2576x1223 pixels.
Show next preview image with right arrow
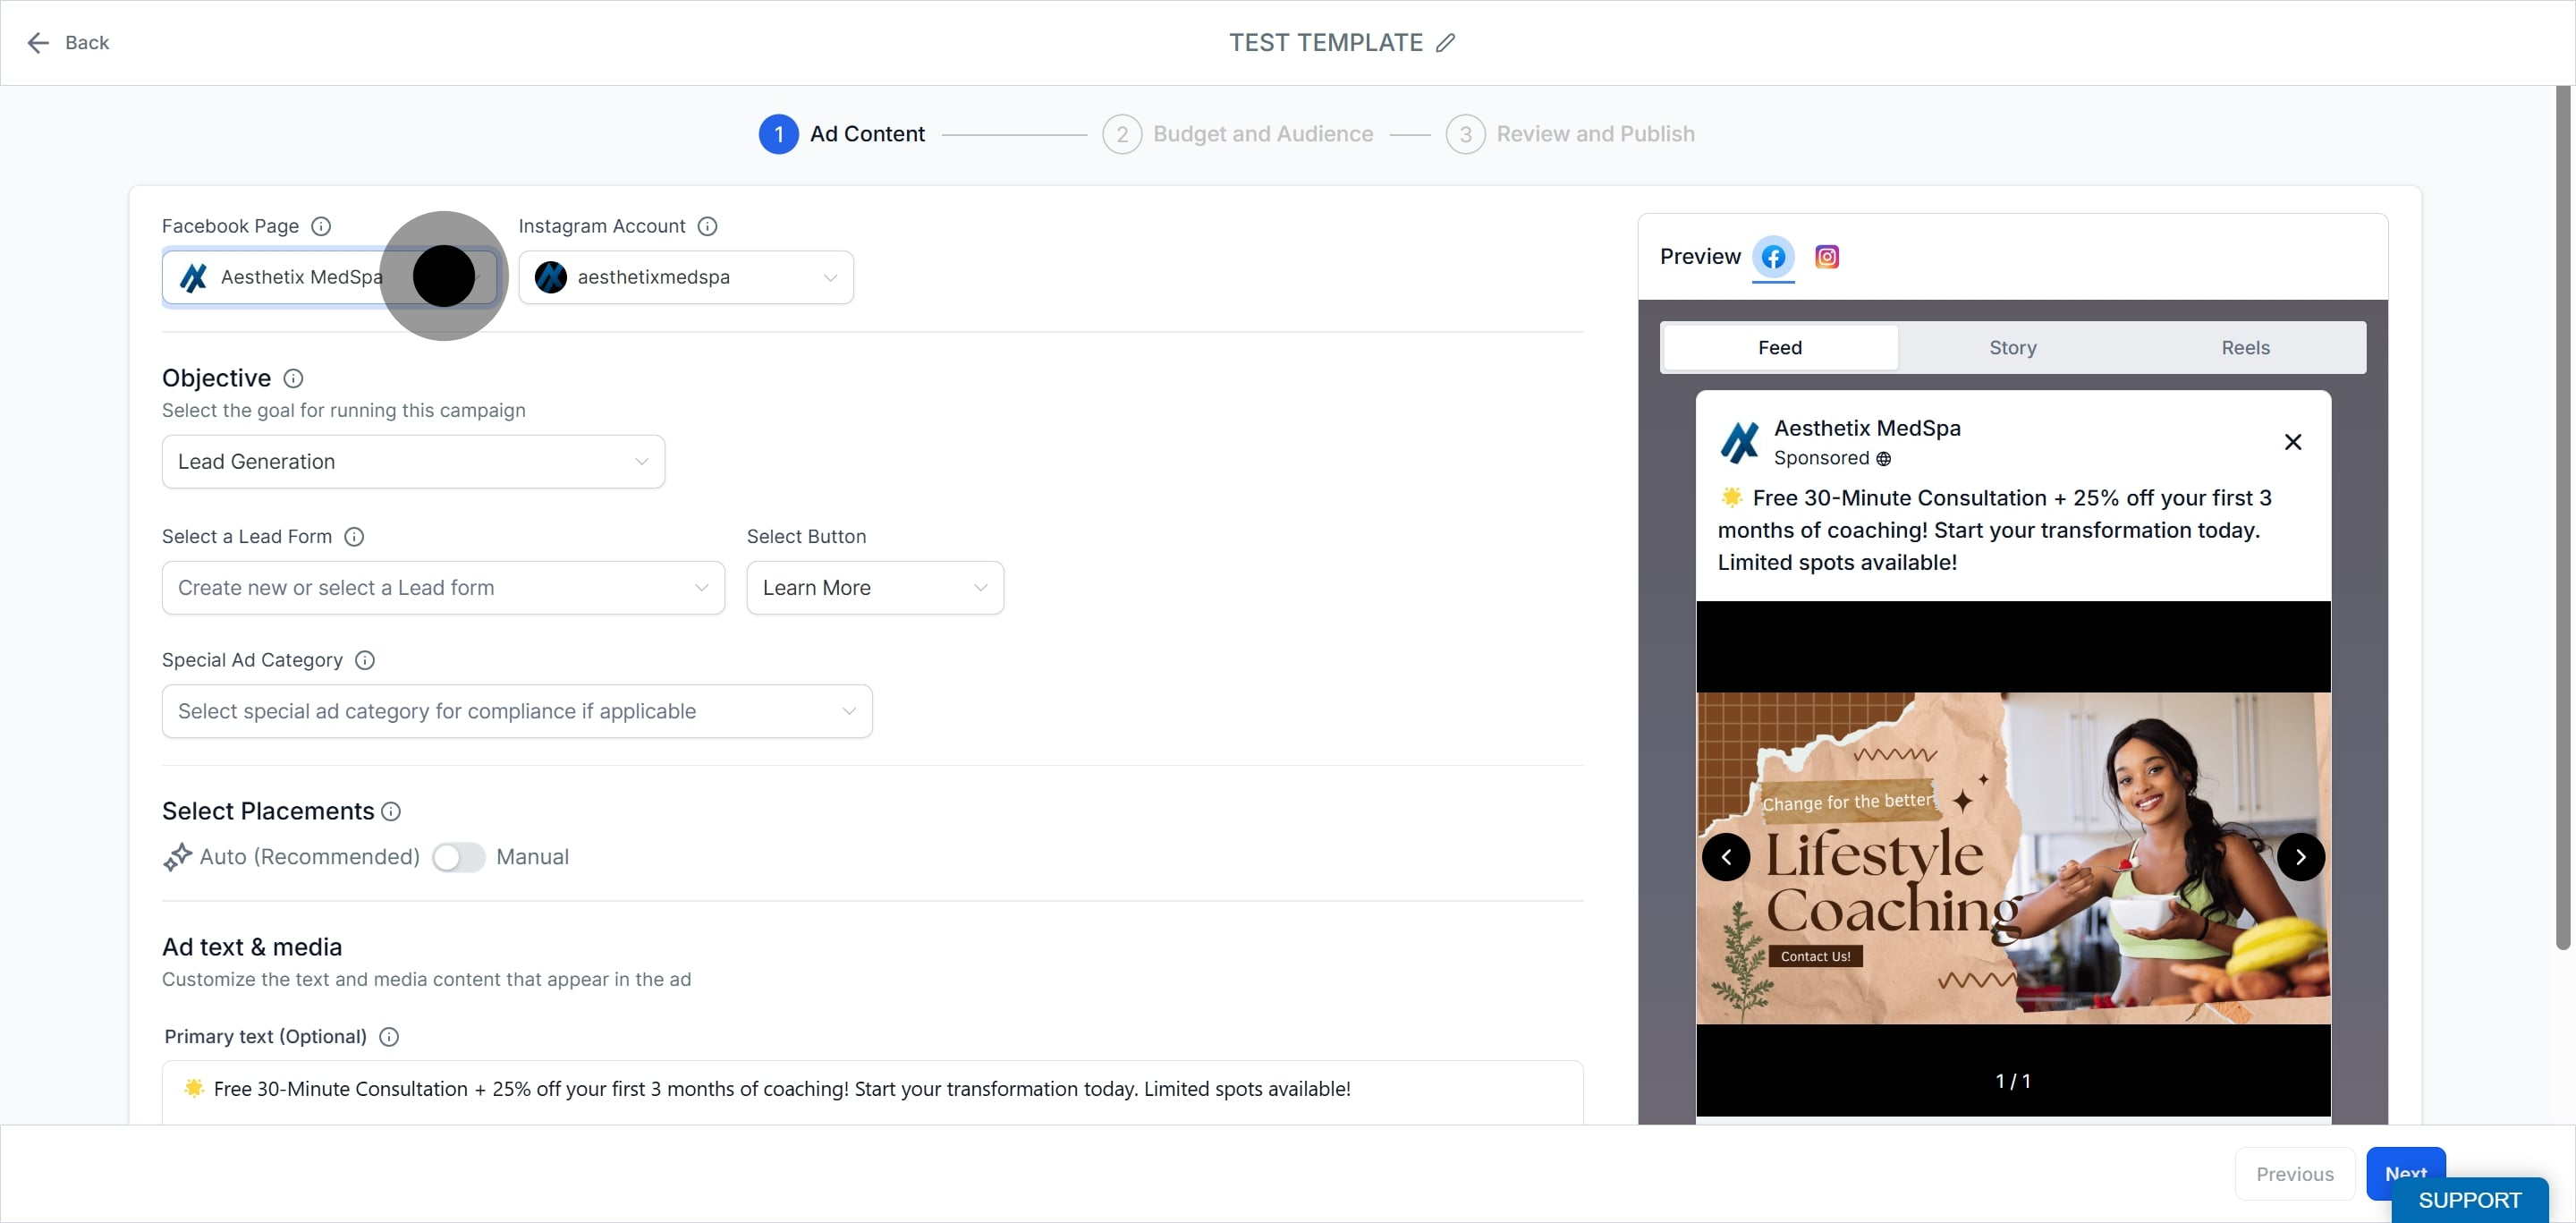(2300, 857)
